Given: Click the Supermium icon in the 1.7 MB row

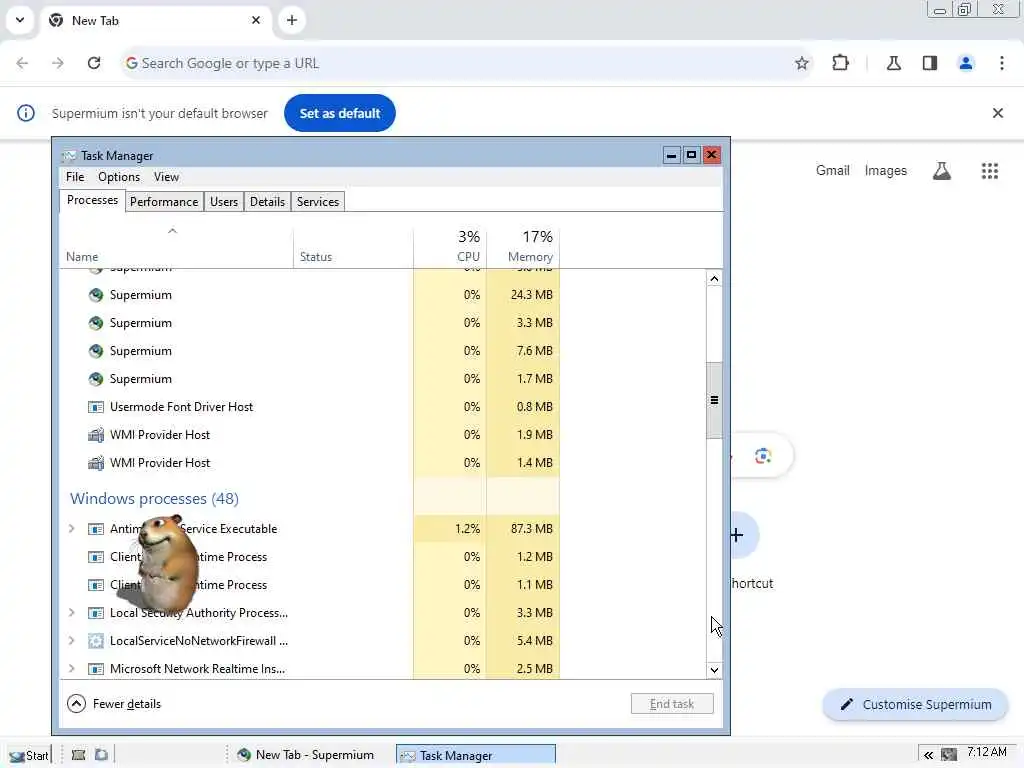Looking at the screenshot, I should (x=96, y=379).
